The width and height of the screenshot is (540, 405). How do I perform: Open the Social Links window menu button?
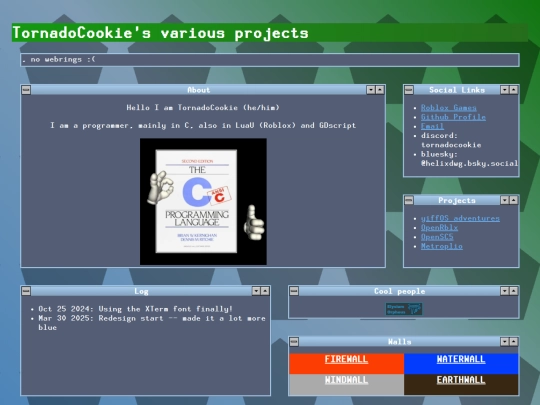pos(409,90)
